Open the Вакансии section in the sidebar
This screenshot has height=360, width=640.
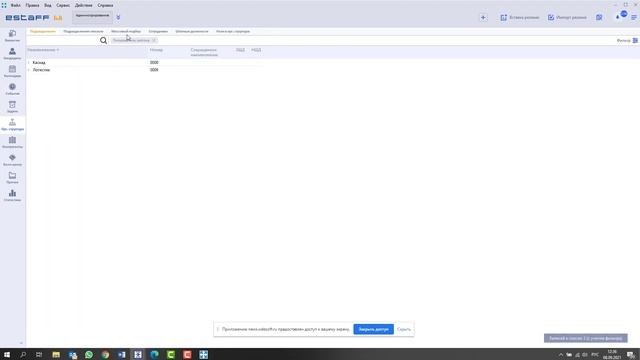pyautogui.click(x=12, y=36)
